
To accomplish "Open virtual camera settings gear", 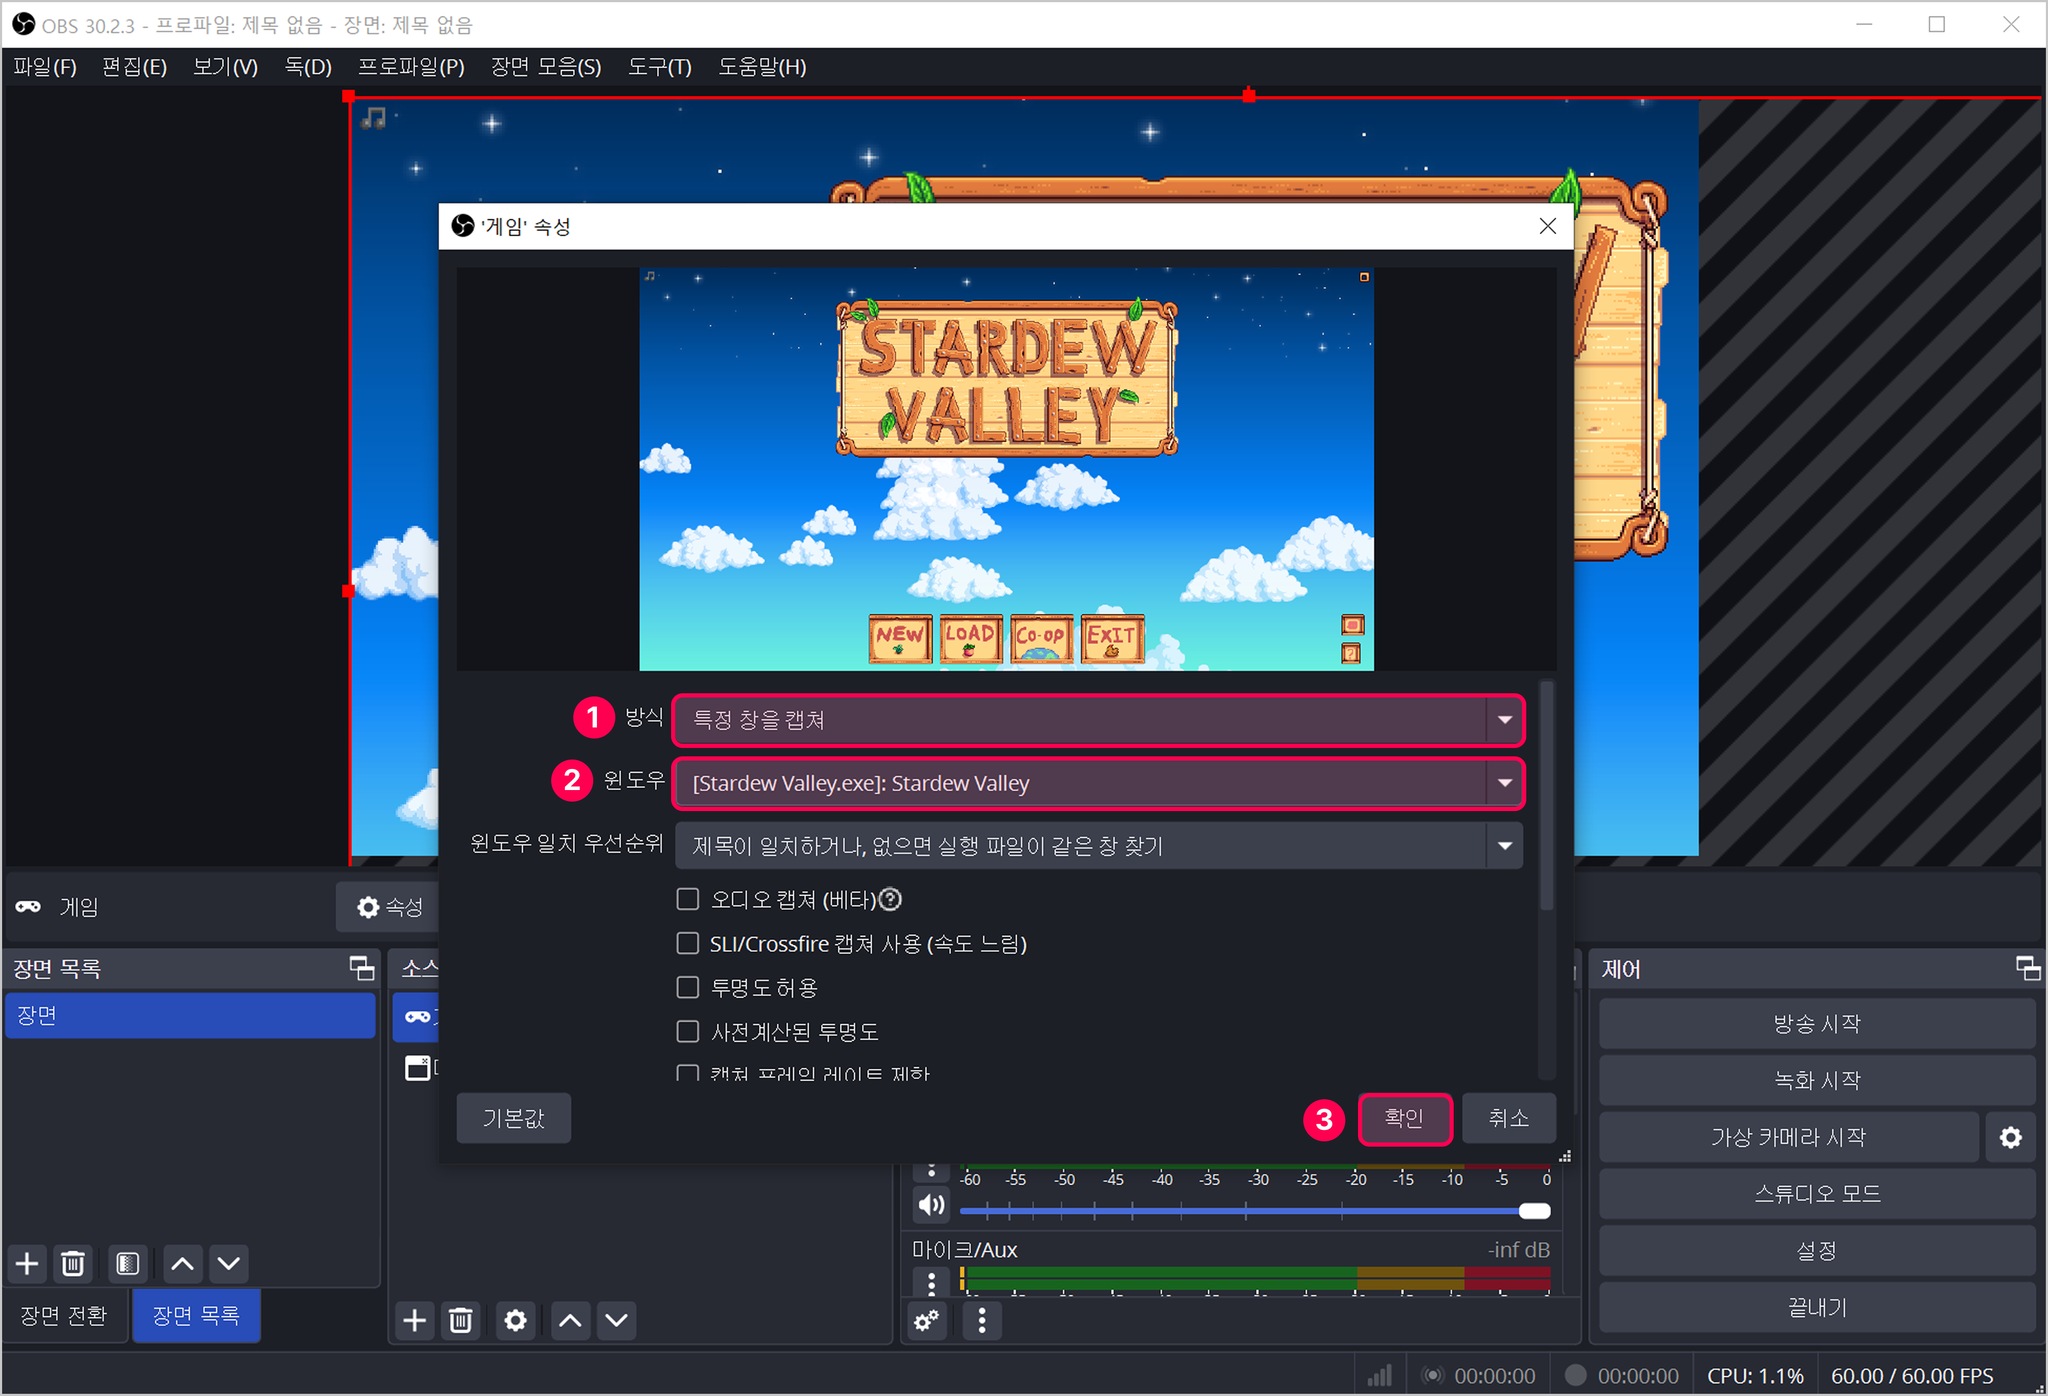I will [x=2010, y=1137].
